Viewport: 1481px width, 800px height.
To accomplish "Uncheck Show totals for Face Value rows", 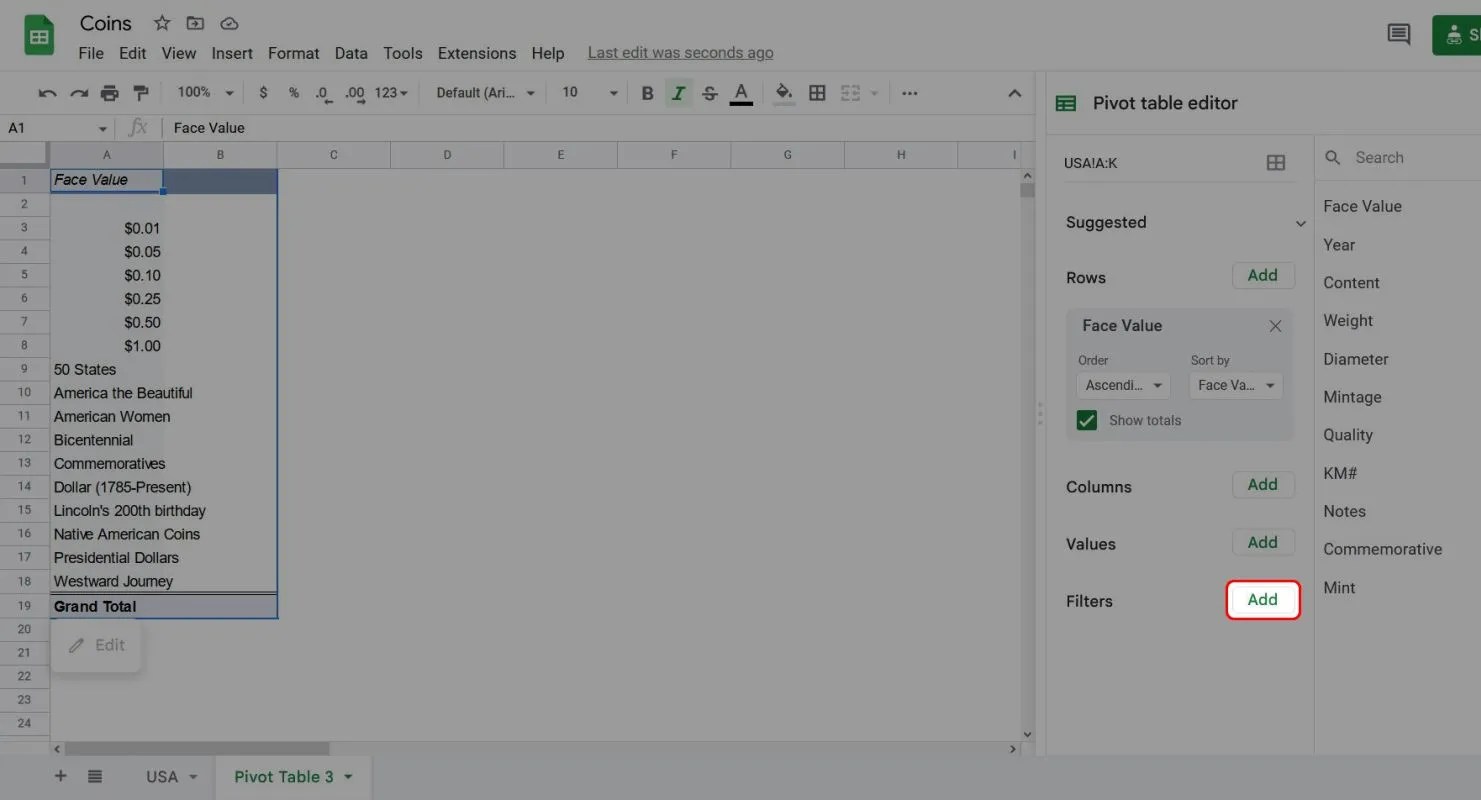I will (x=1086, y=420).
